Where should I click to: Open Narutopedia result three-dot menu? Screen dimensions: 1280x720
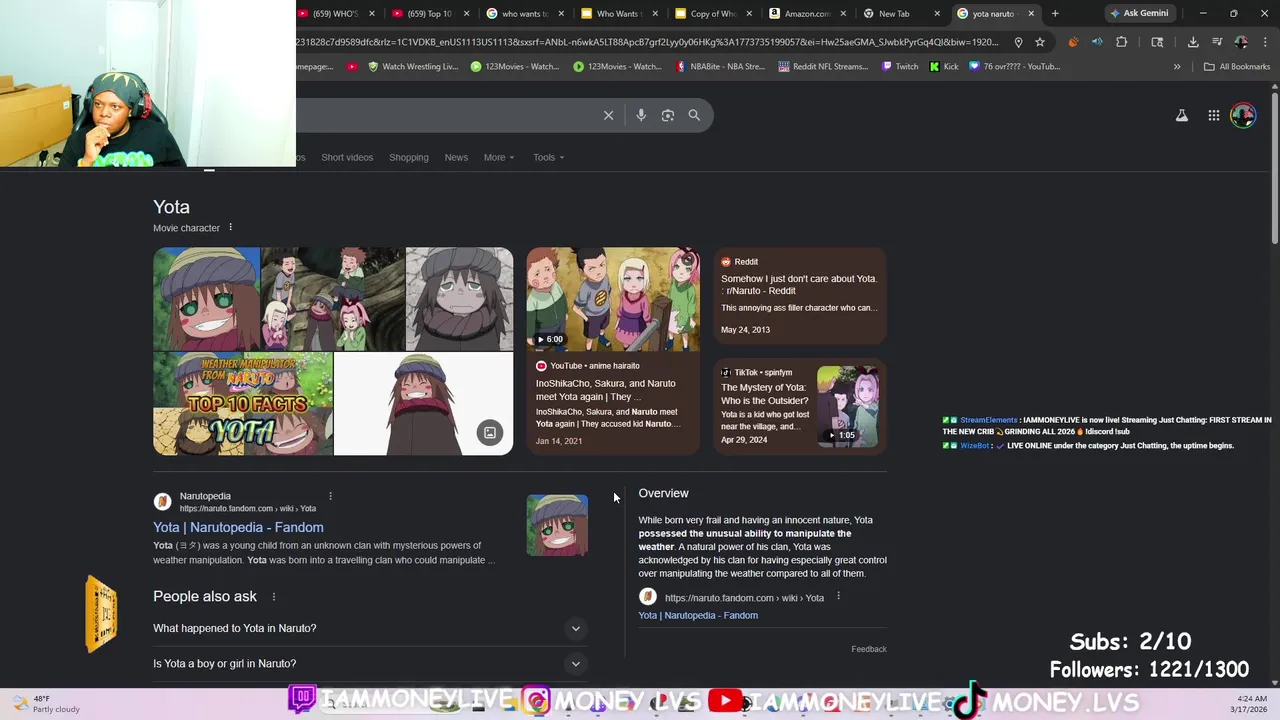(x=330, y=496)
